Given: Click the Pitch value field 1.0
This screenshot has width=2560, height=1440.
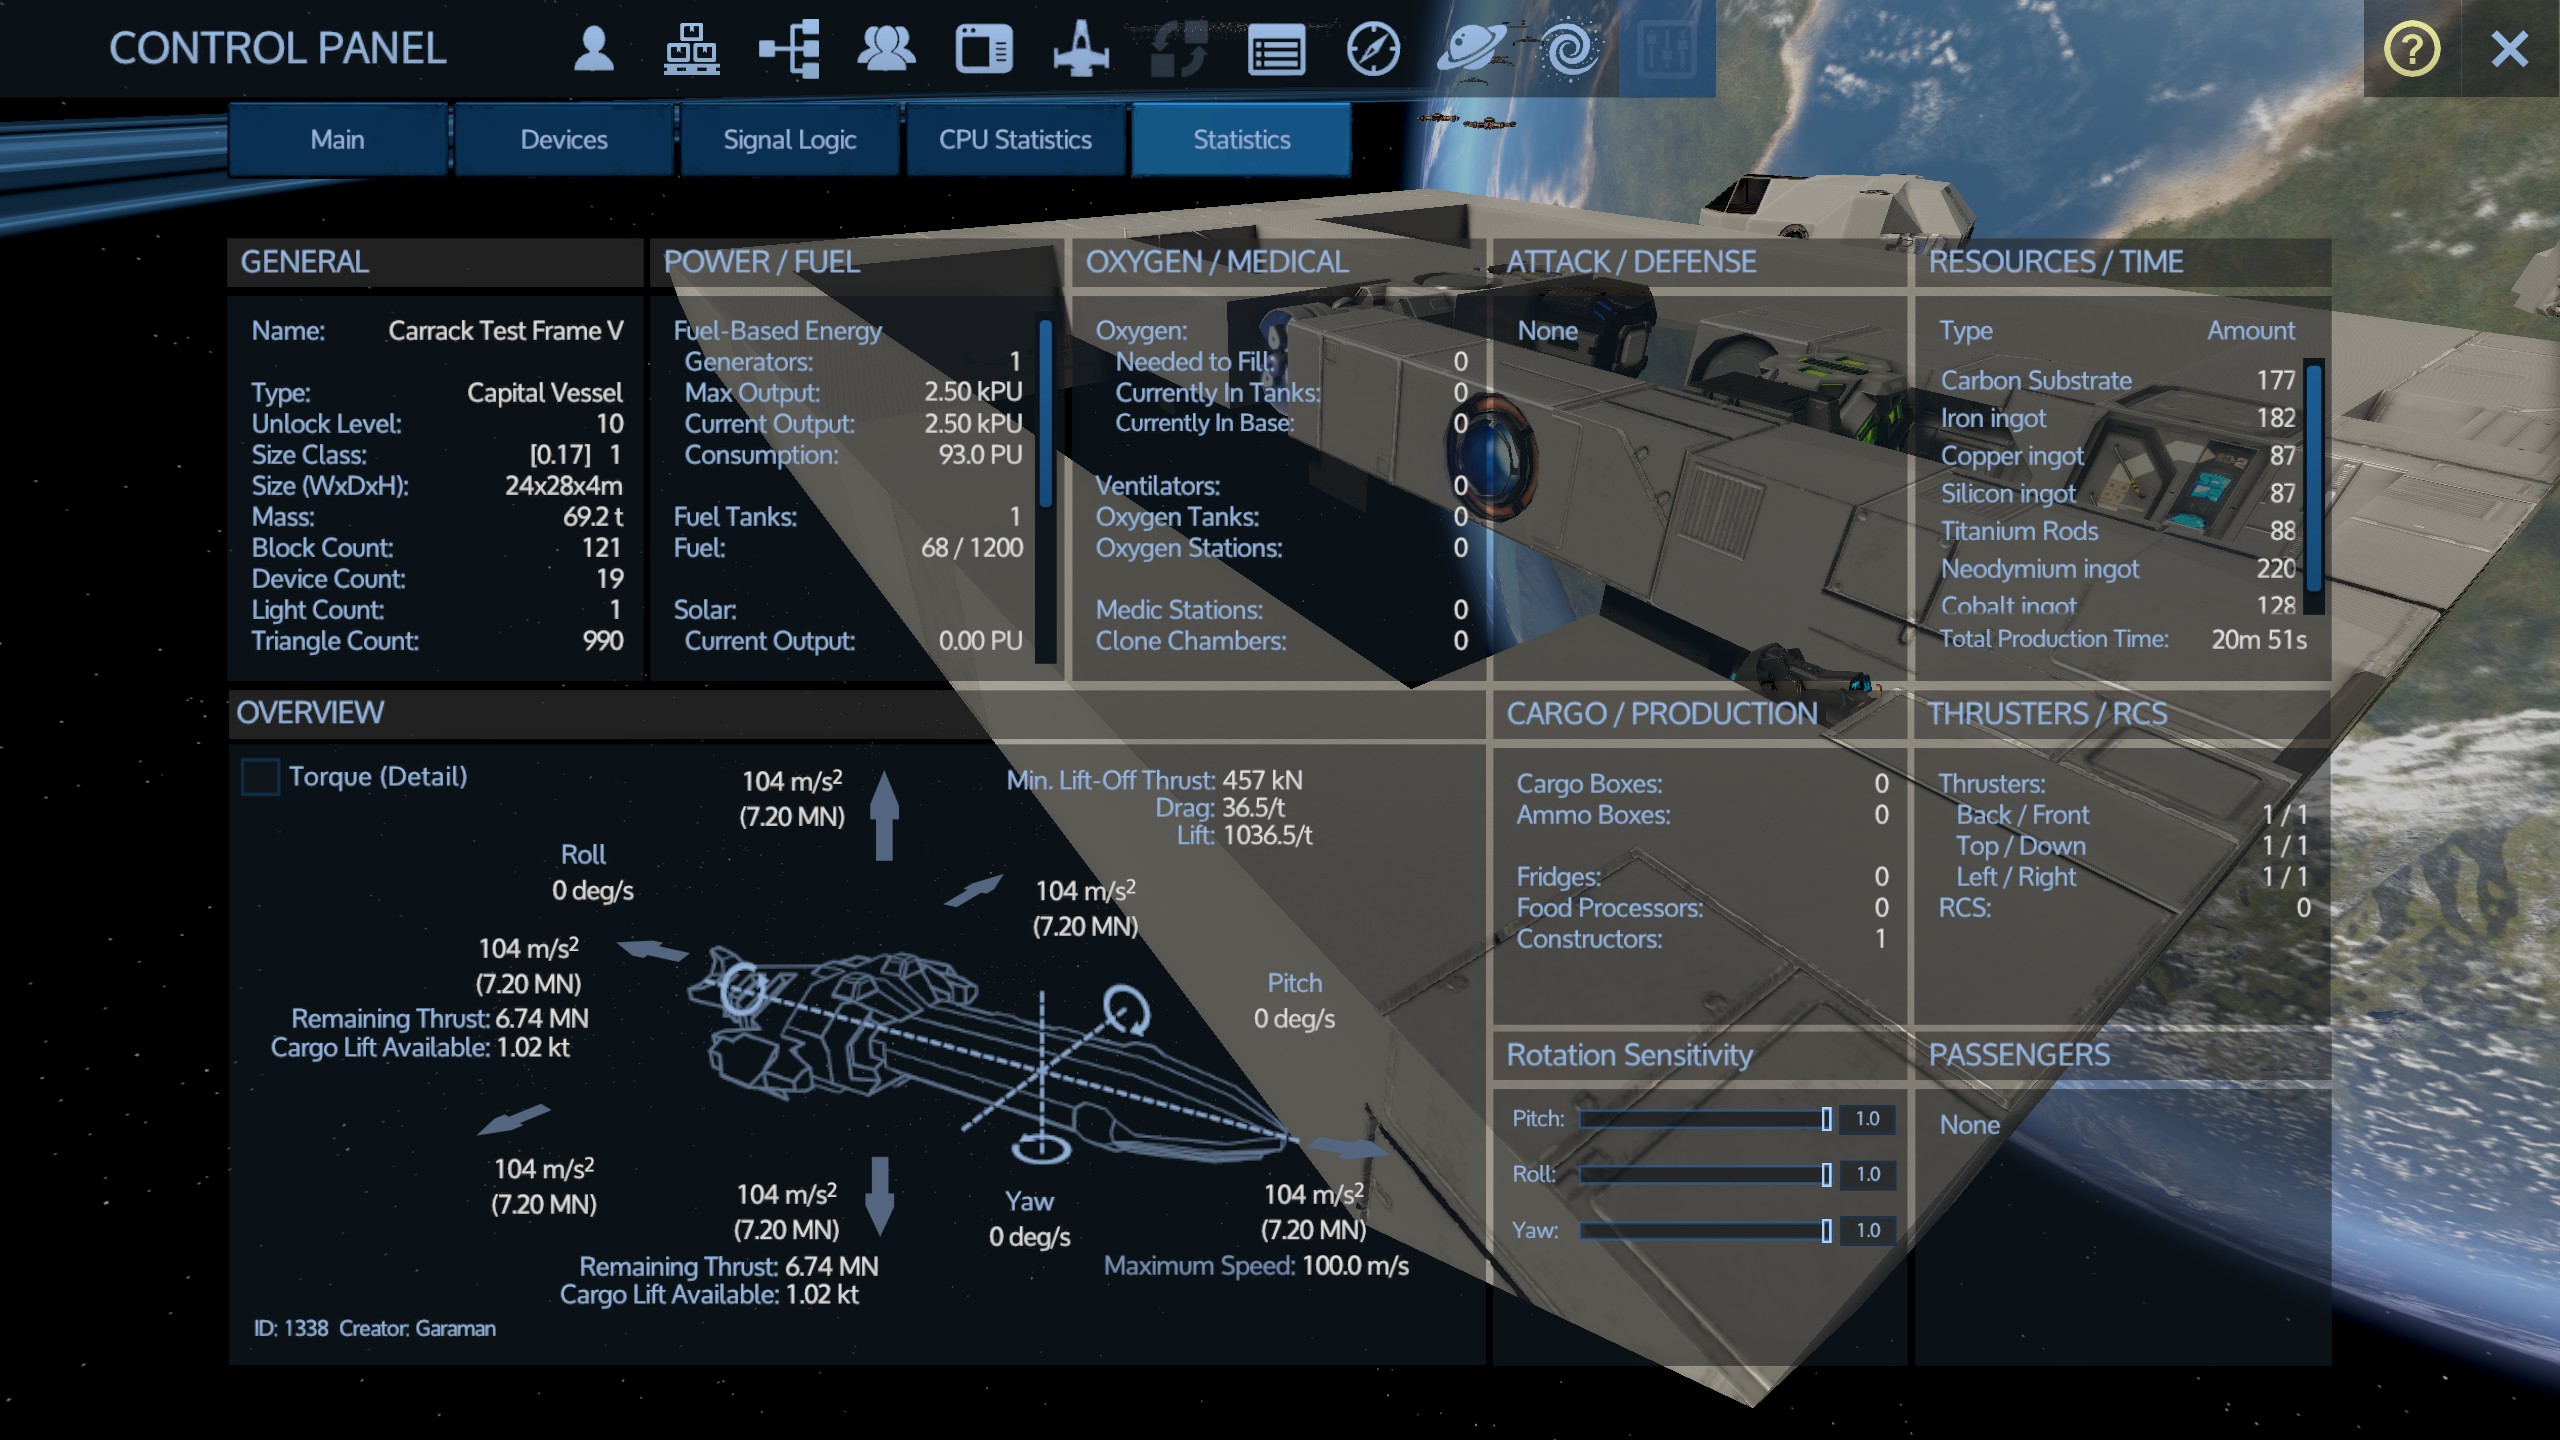Looking at the screenshot, I should [x=1867, y=1119].
